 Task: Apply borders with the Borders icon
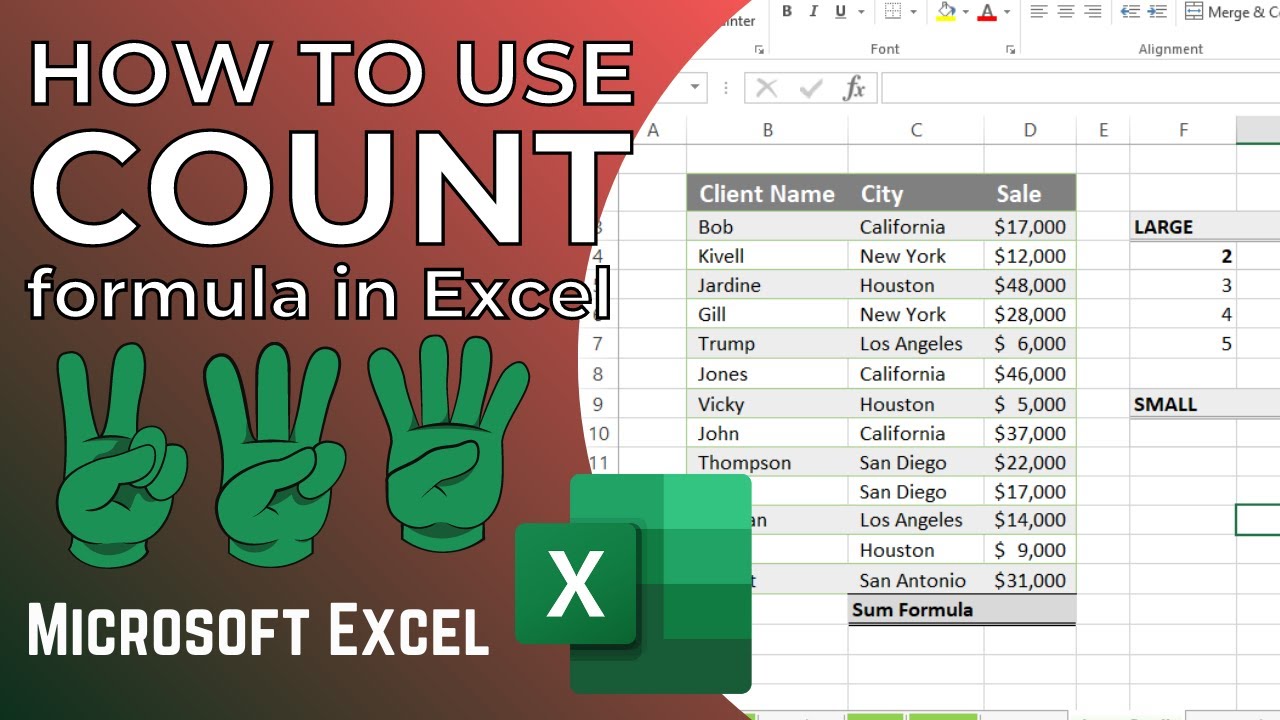(893, 12)
